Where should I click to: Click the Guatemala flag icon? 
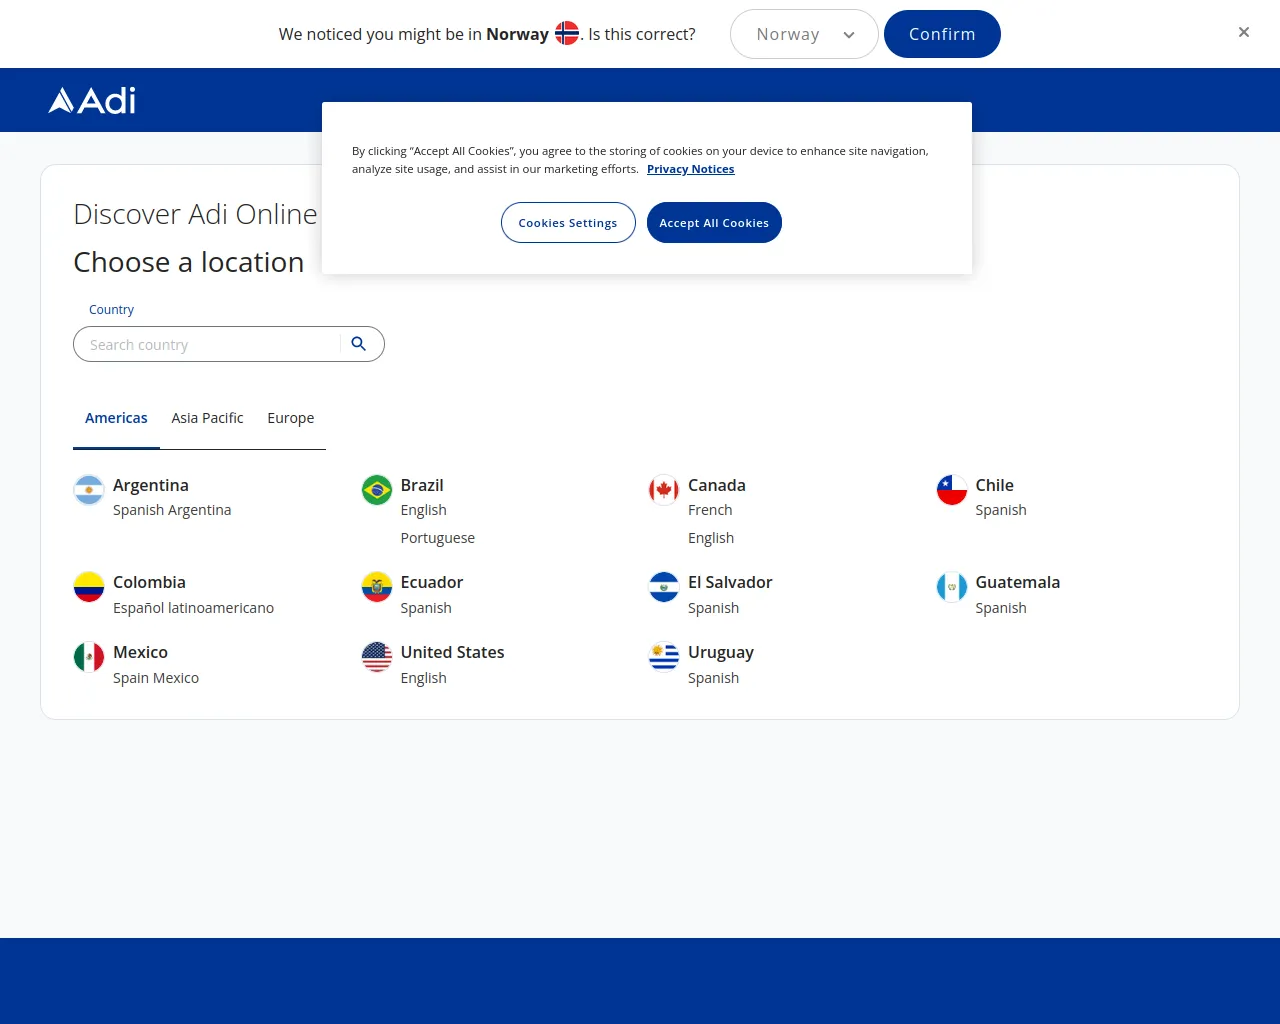952,587
